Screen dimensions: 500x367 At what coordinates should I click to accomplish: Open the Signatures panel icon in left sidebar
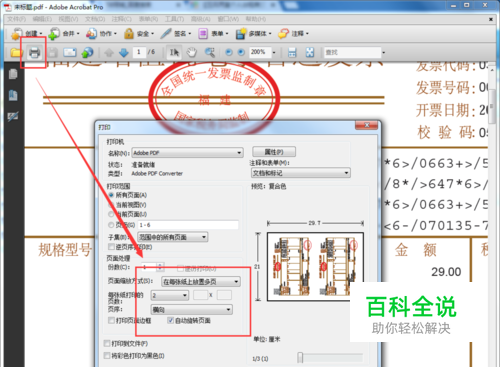click(13, 116)
